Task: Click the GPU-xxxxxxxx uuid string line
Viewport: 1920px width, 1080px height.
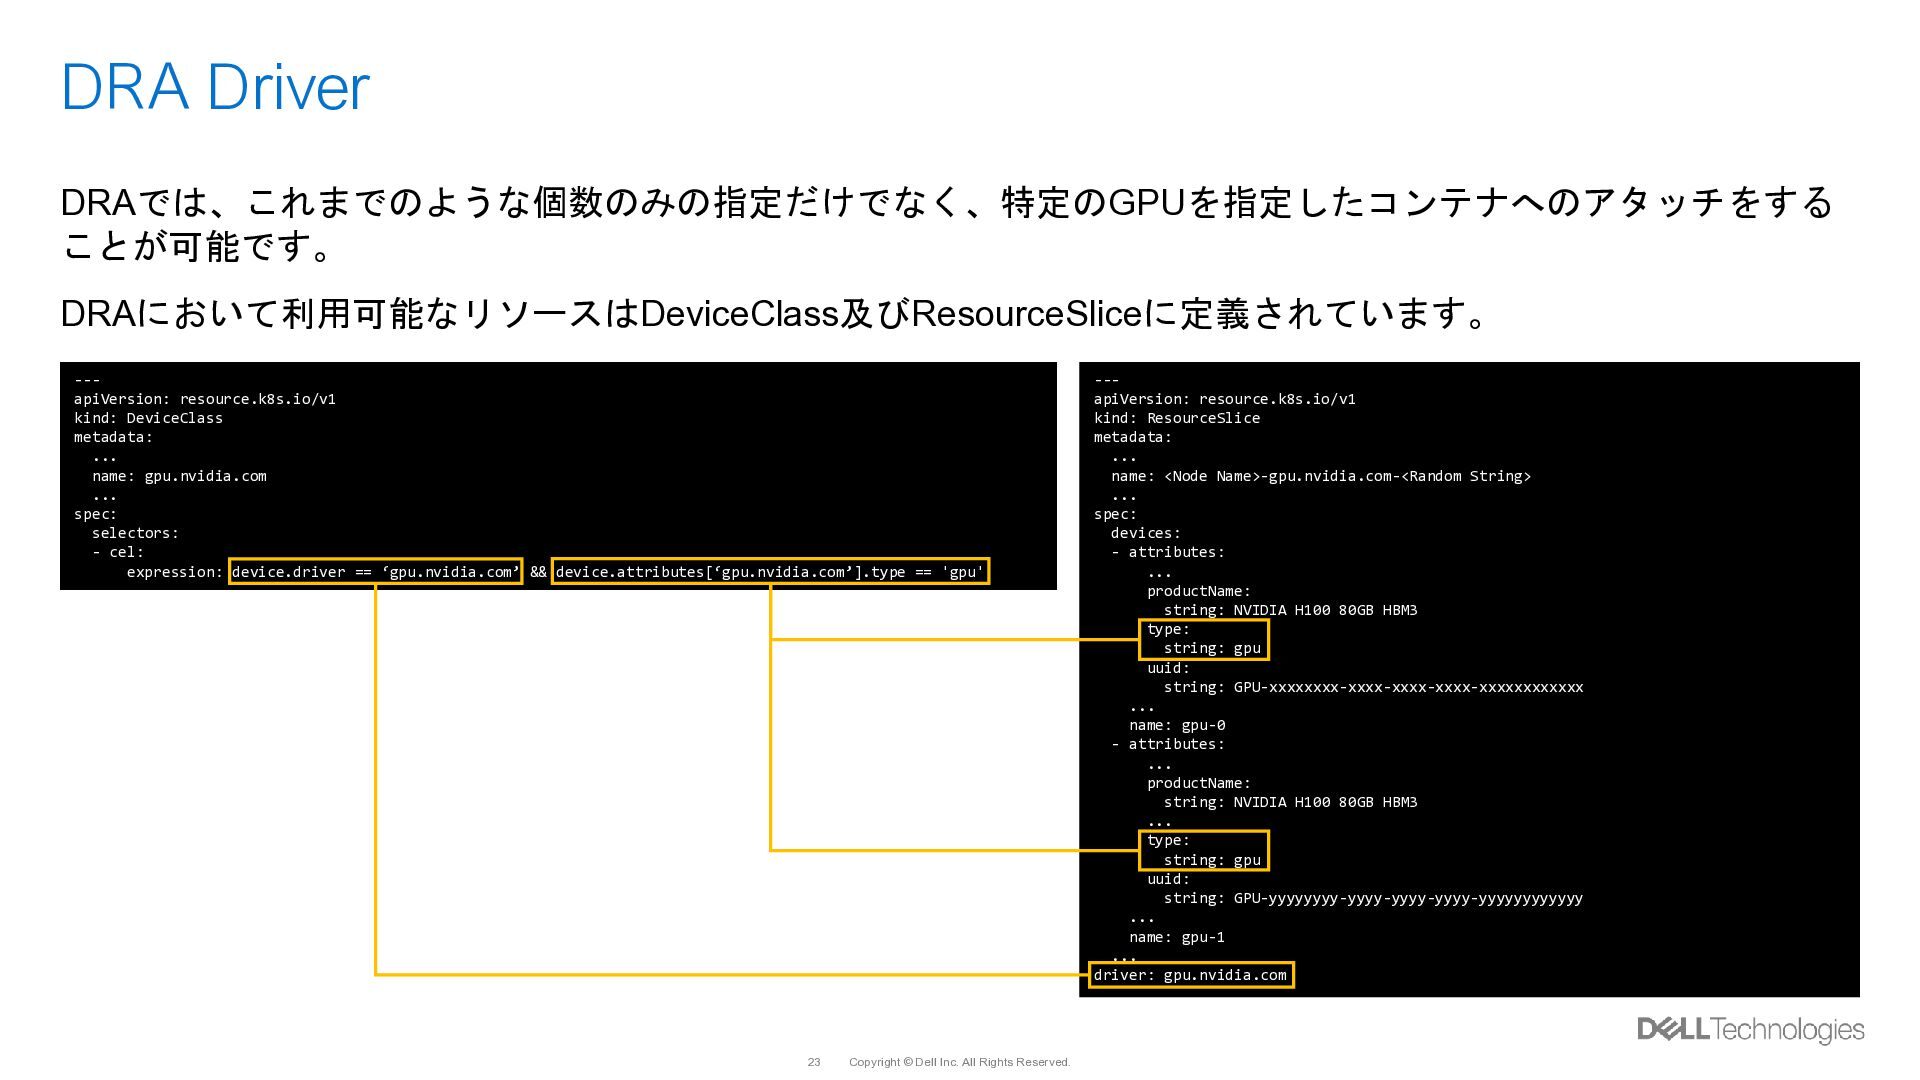Action: coord(1373,687)
